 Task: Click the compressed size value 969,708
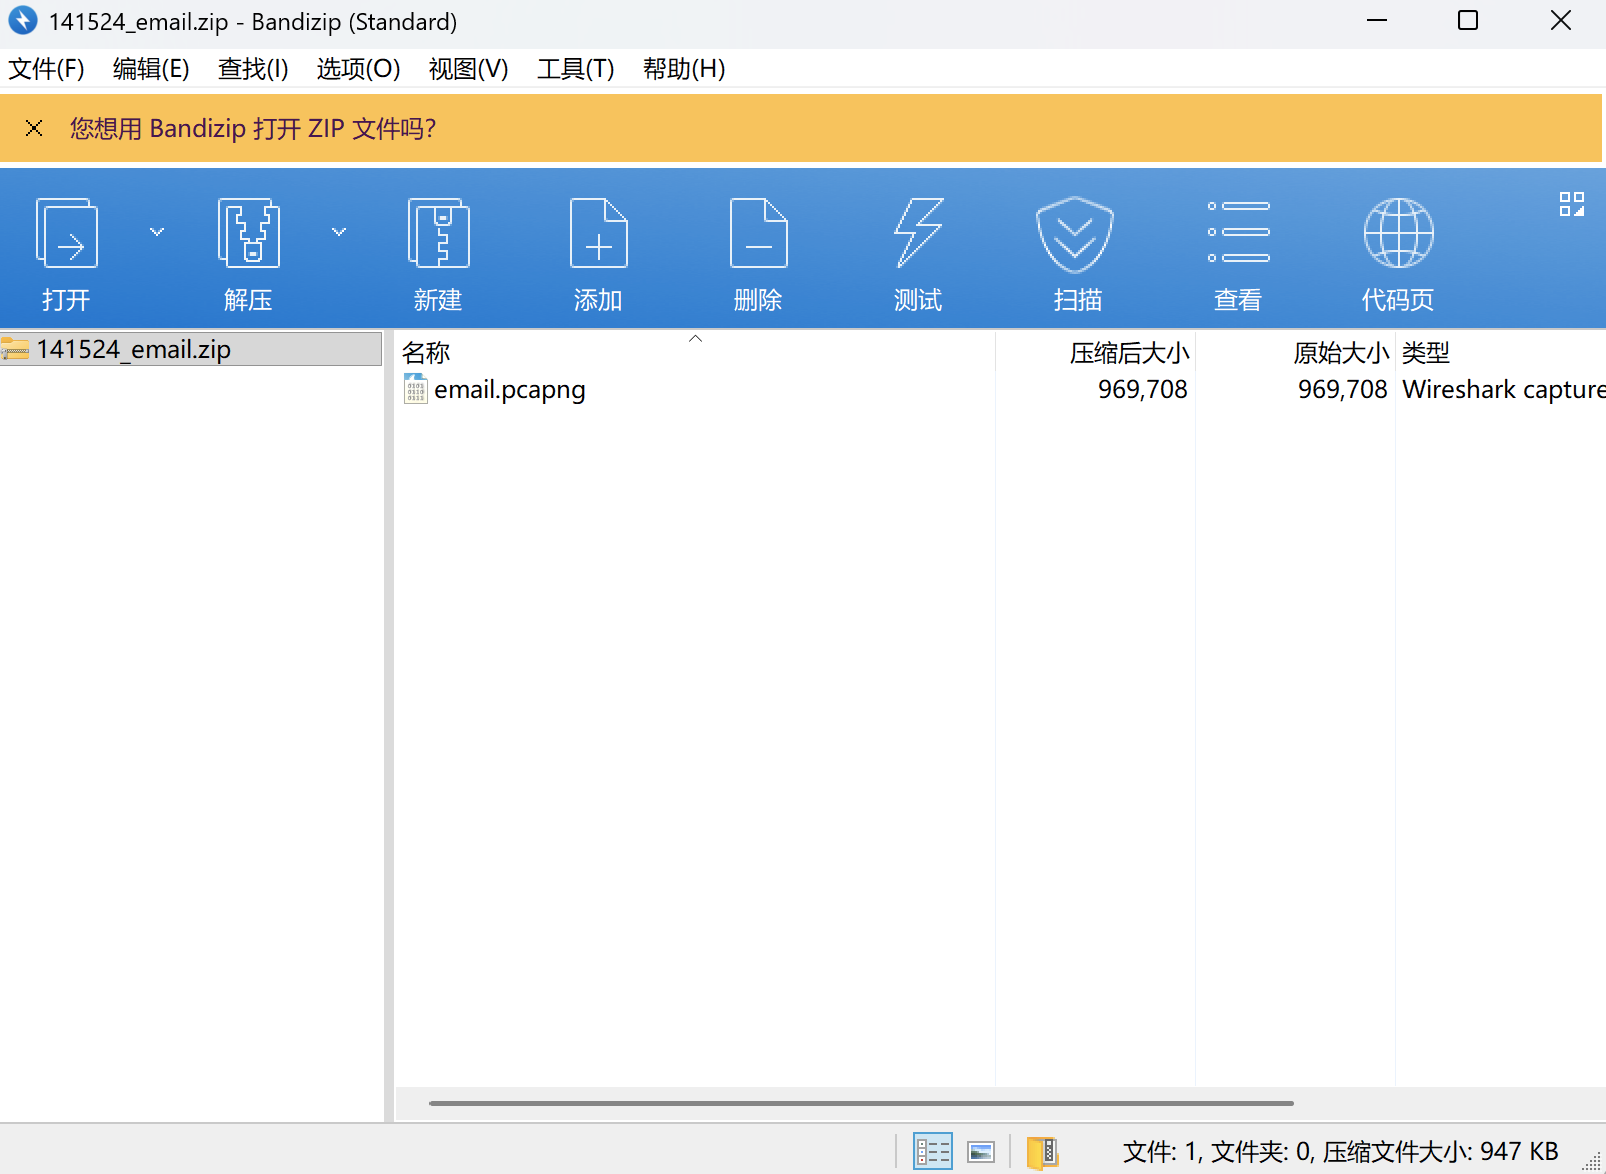coord(1142,389)
